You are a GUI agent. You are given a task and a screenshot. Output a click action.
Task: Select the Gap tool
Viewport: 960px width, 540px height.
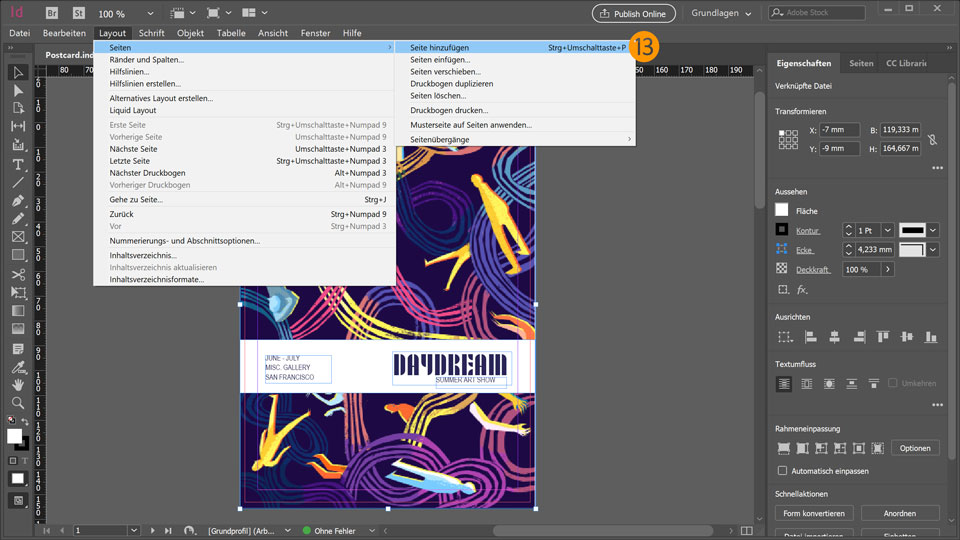point(18,126)
